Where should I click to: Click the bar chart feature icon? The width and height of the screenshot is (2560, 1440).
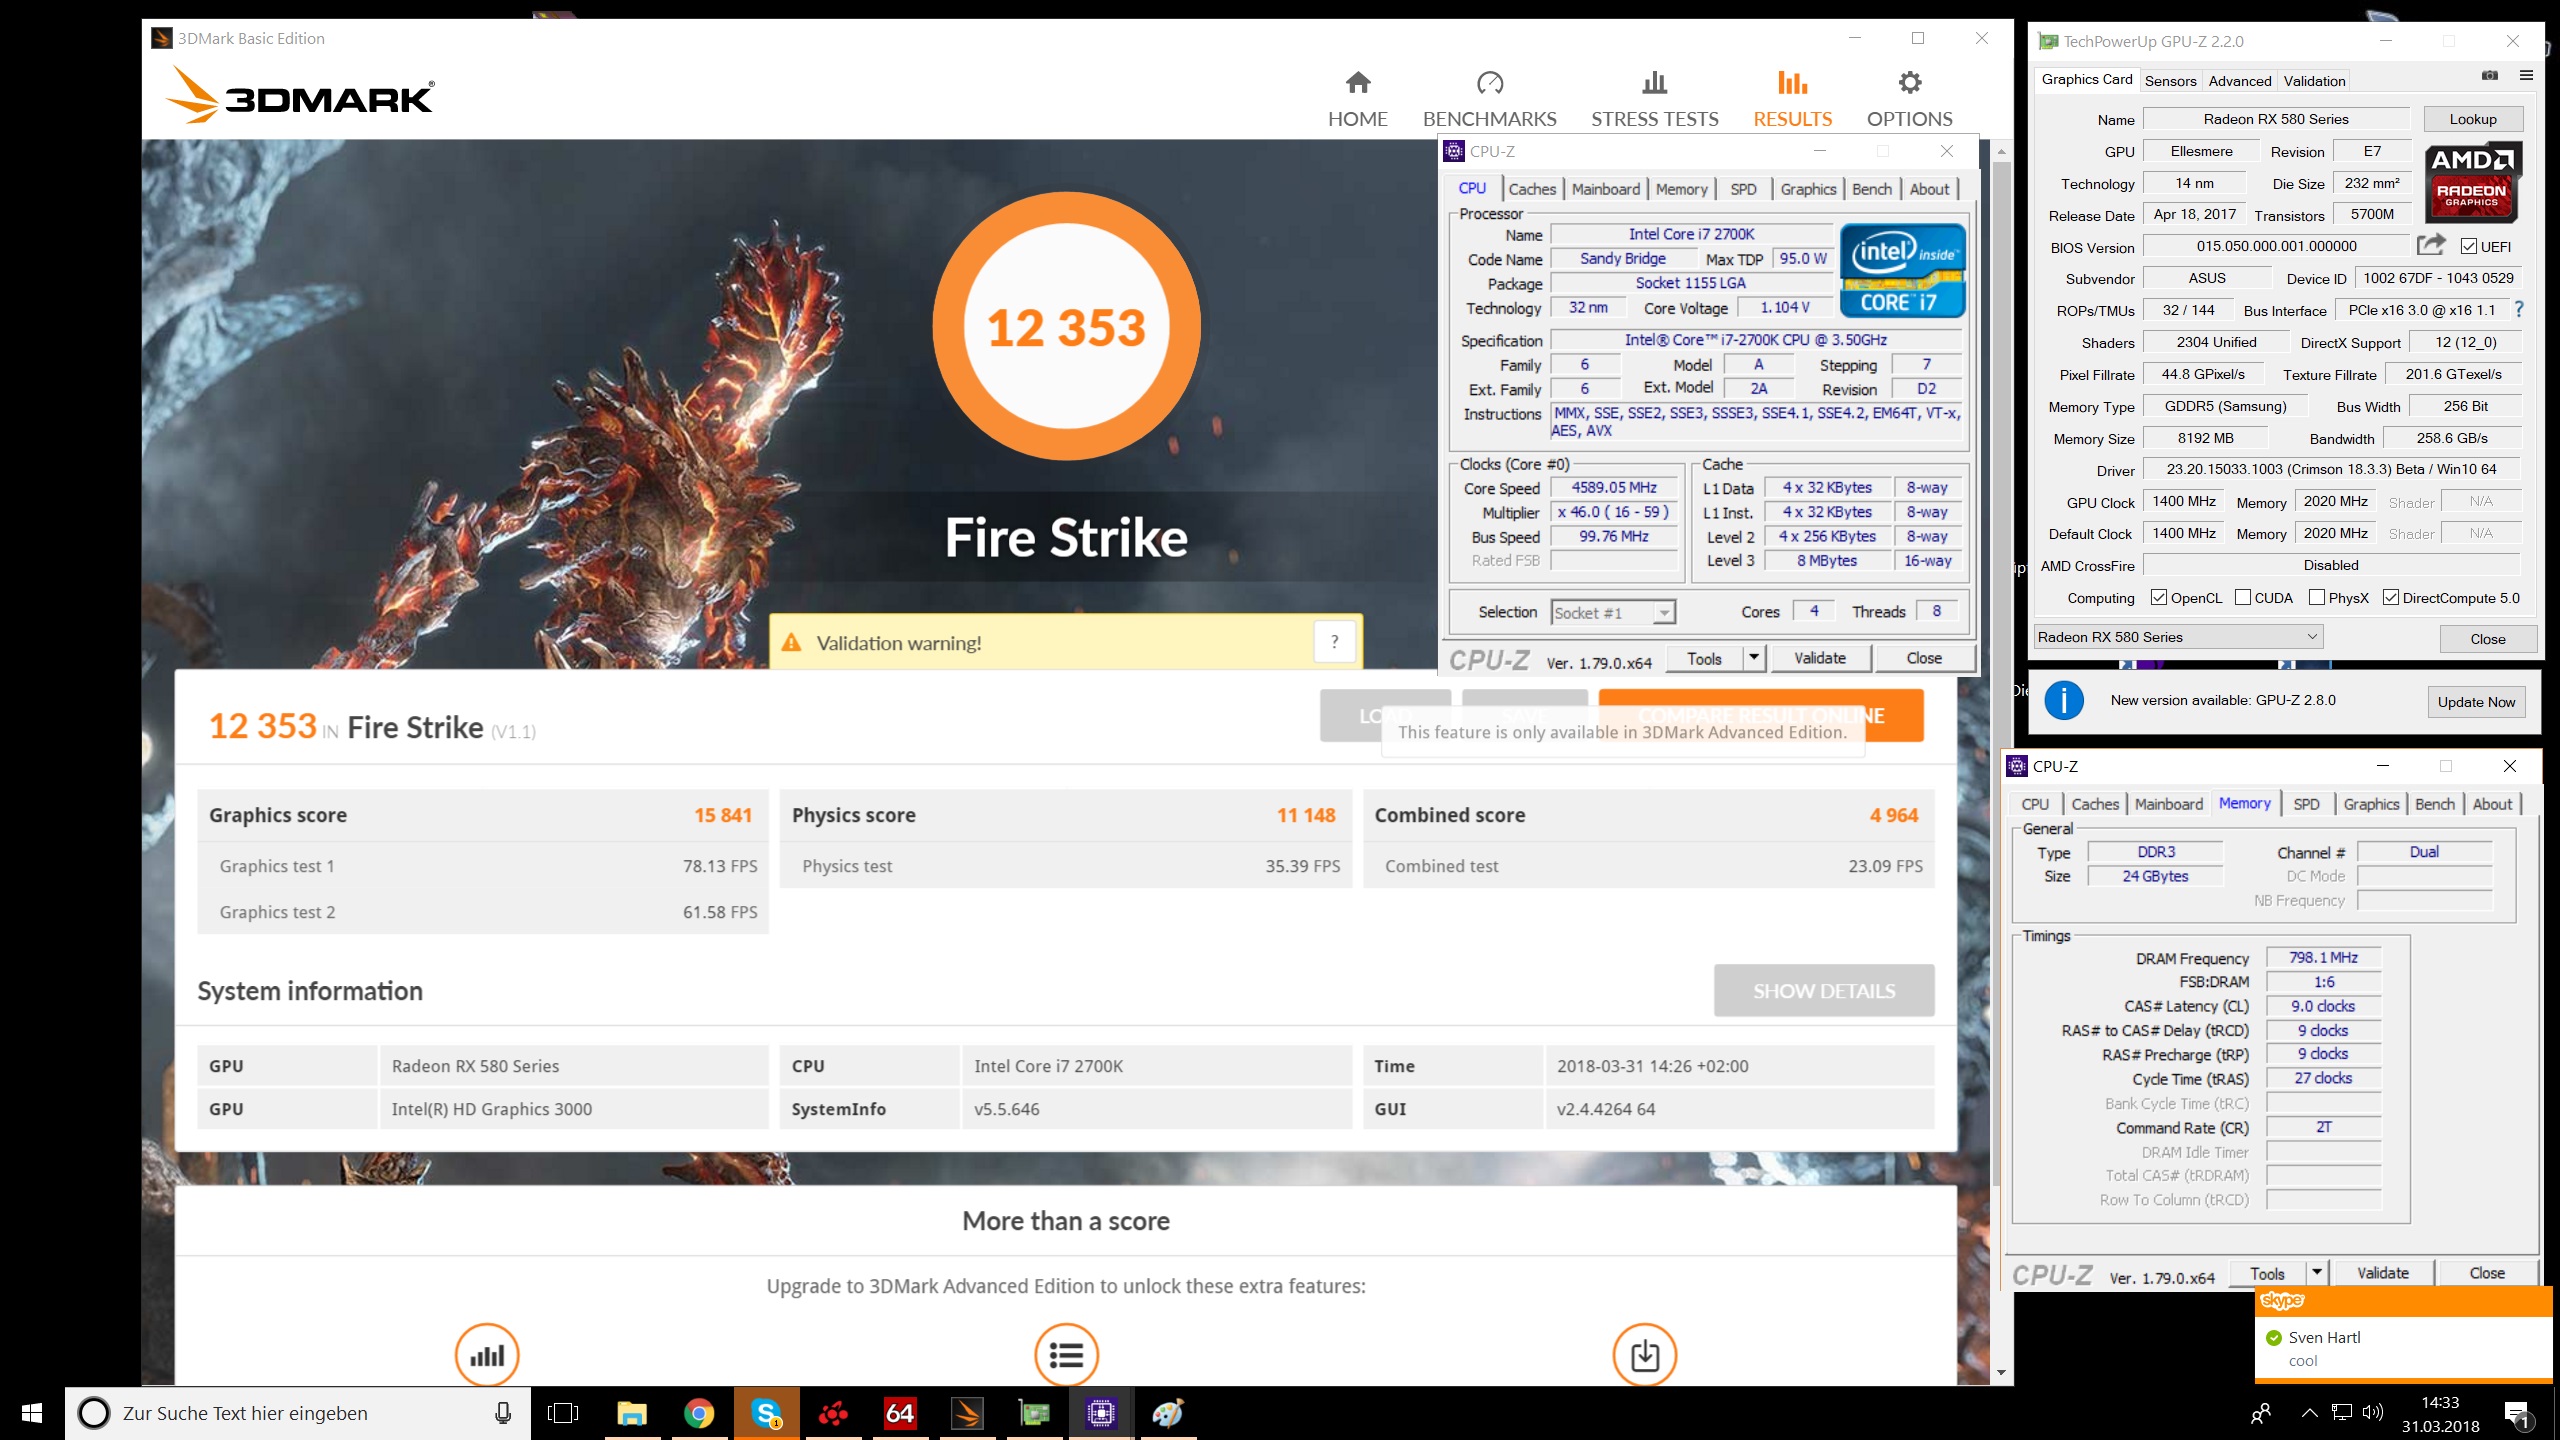(487, 1355)
